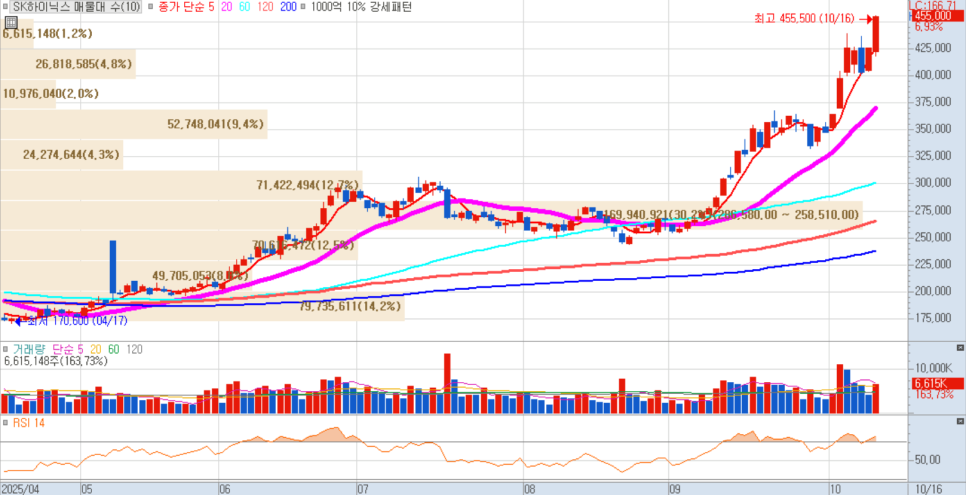The image size is (966, 495).
Task: Select the 6,615,148(1.2%) volume profile bar
Action: 17,34
